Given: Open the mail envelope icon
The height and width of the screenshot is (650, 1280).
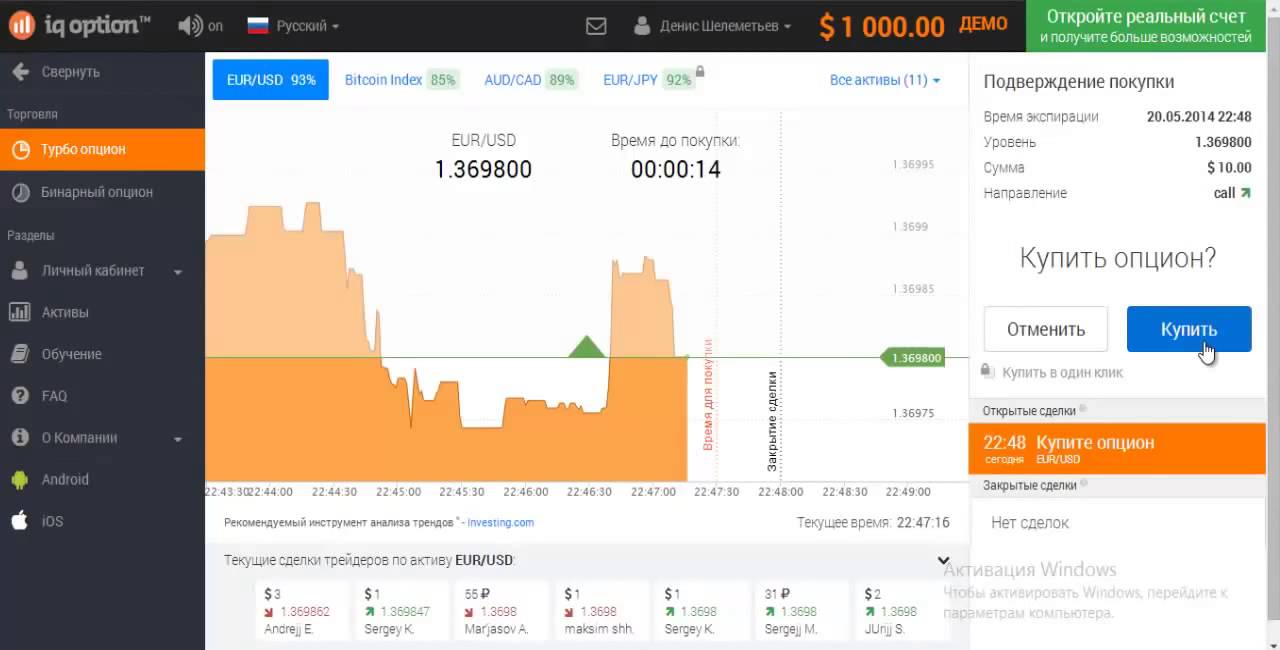Looking at the screenshot, I should pyautogui.click(x=596, y=26).
